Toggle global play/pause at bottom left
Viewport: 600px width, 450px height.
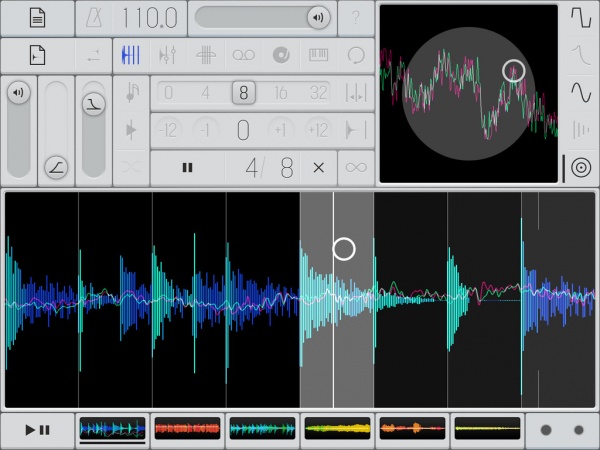(38, 430)
